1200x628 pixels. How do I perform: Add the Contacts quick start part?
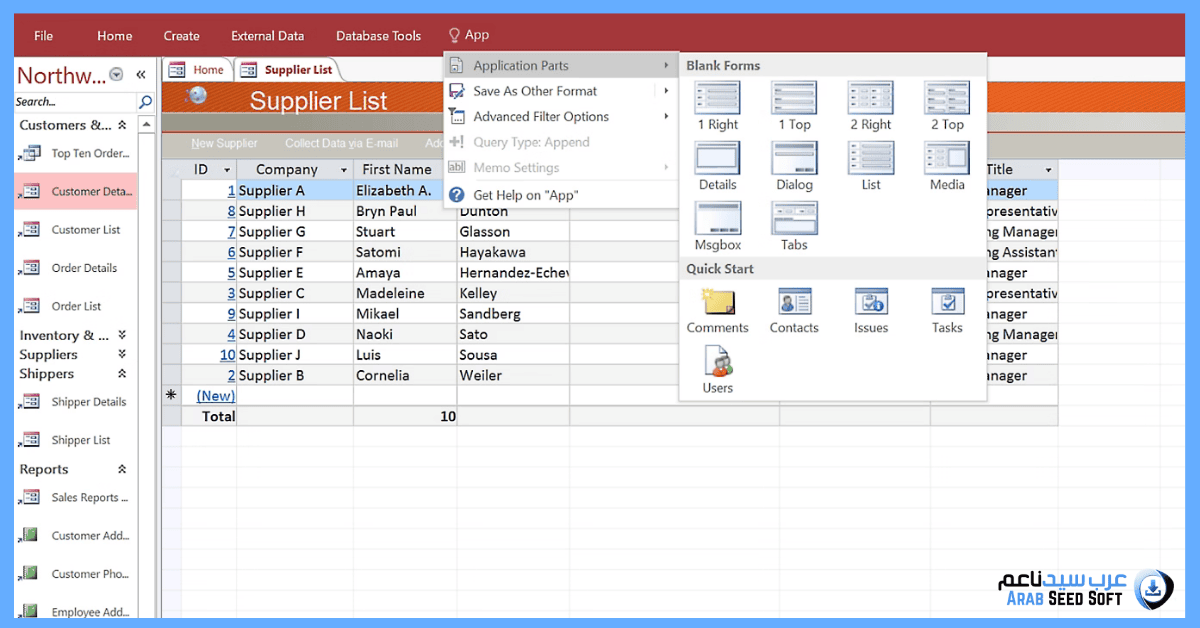[x=794, y=303]
